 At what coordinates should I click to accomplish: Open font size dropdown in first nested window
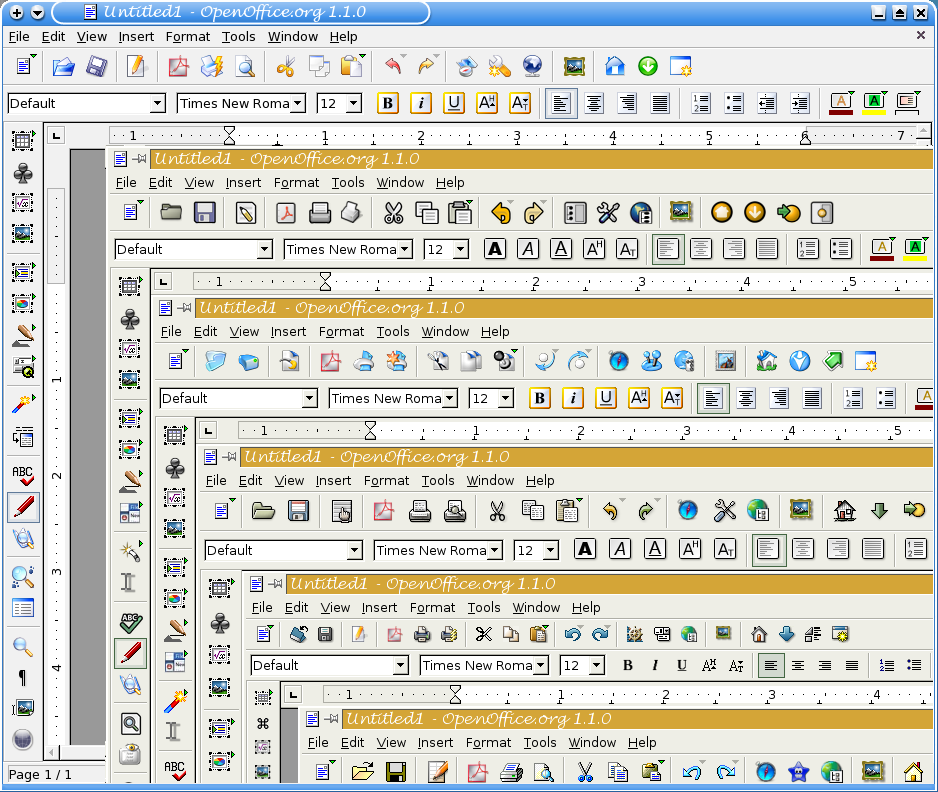pyautogui.click(x=461, y=249)
